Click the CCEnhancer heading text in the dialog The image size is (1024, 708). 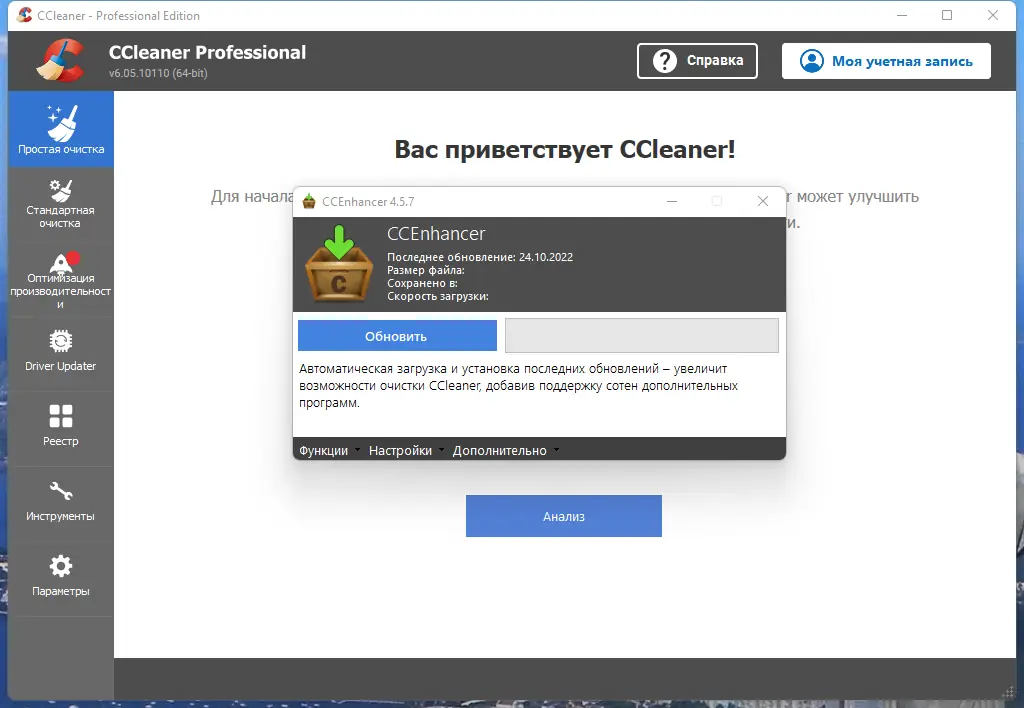pyautogui.click(x=436, y=234)
